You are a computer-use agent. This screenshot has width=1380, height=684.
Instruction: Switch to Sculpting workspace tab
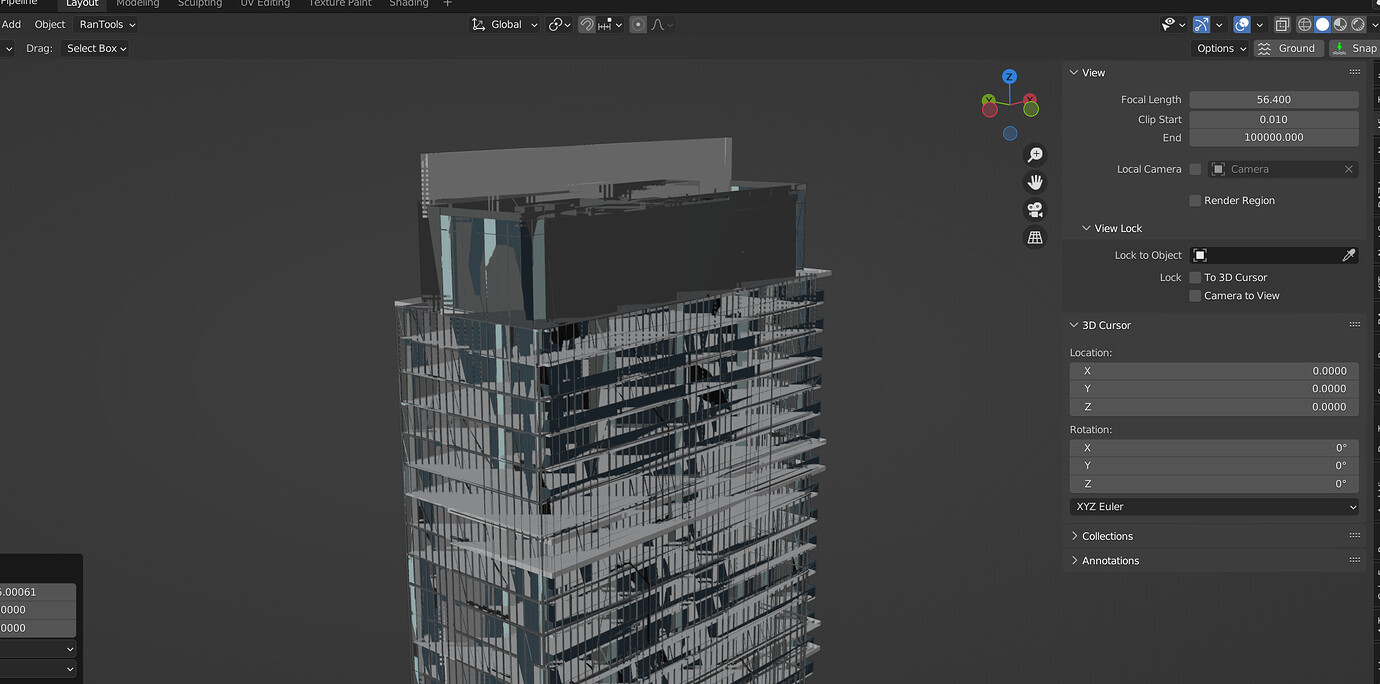[x=199, y=4]
